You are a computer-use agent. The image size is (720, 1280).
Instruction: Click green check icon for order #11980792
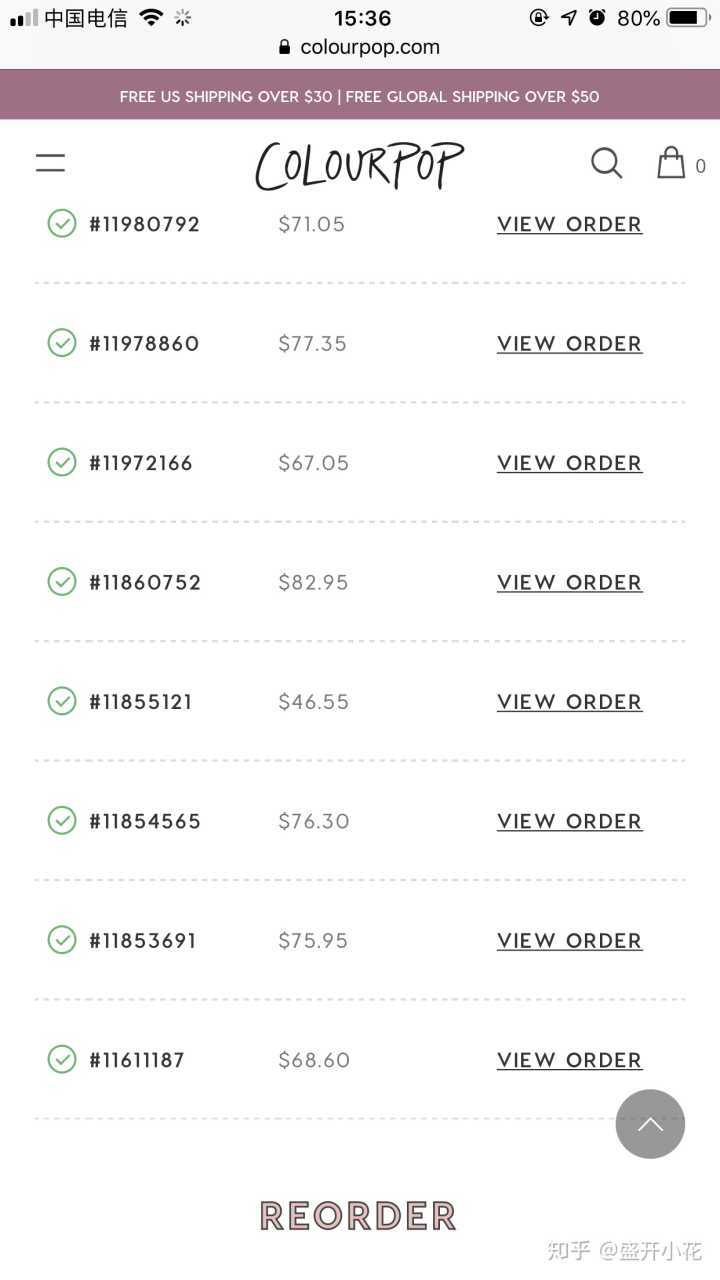click(x=62, y=223)
